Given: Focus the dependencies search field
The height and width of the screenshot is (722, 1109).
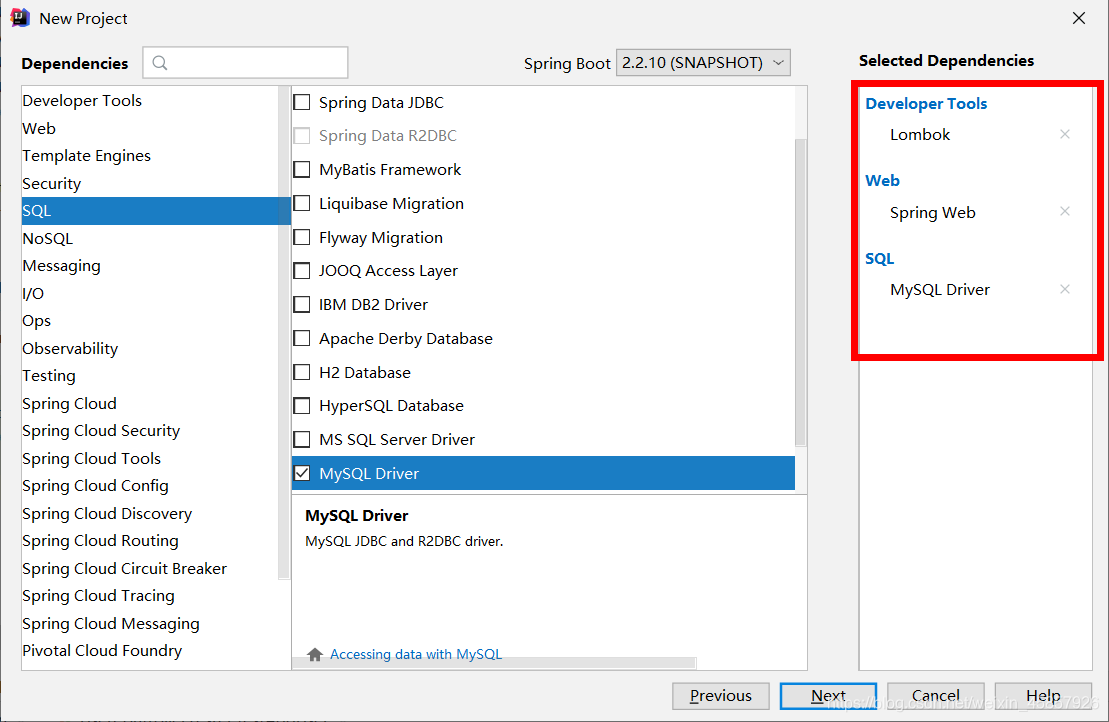Looking at the screenshot, I should (x=245, y=63).
